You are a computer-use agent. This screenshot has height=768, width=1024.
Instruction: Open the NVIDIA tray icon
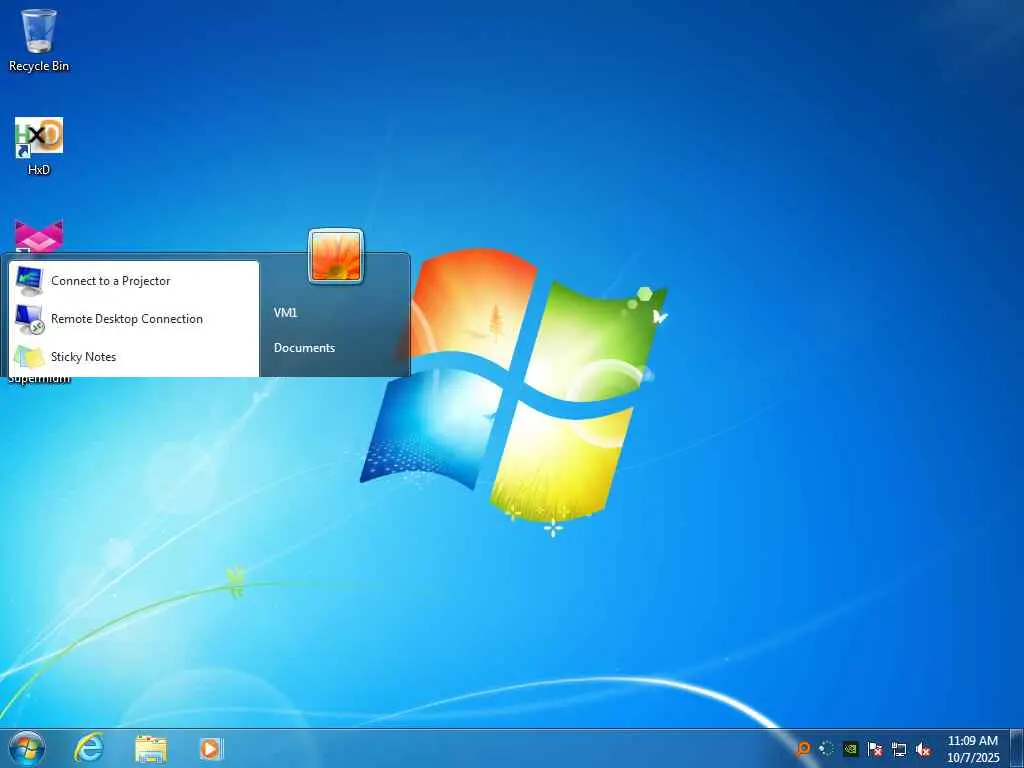pyautogui.click(x=850, y=748)
